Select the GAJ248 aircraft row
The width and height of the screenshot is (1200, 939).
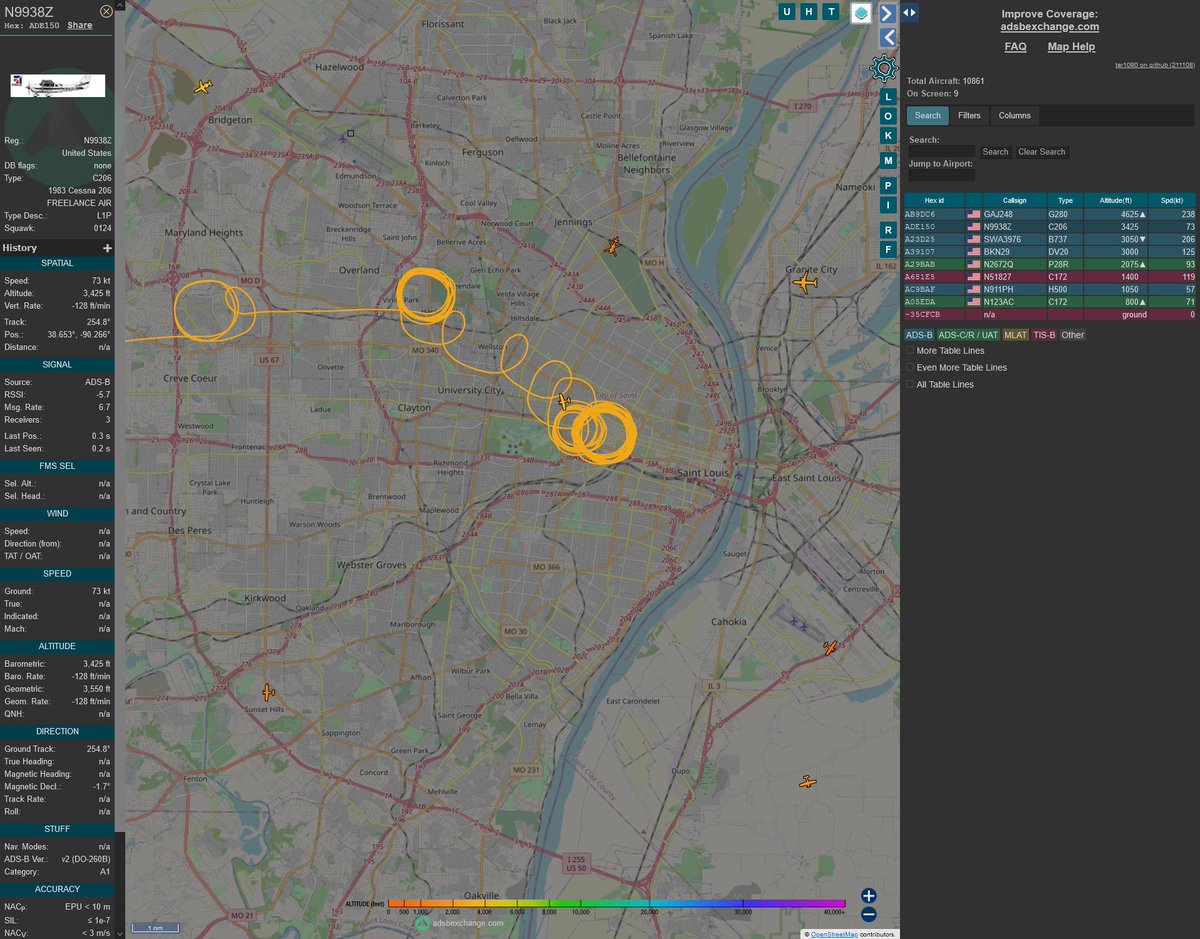click(1050, 214)
